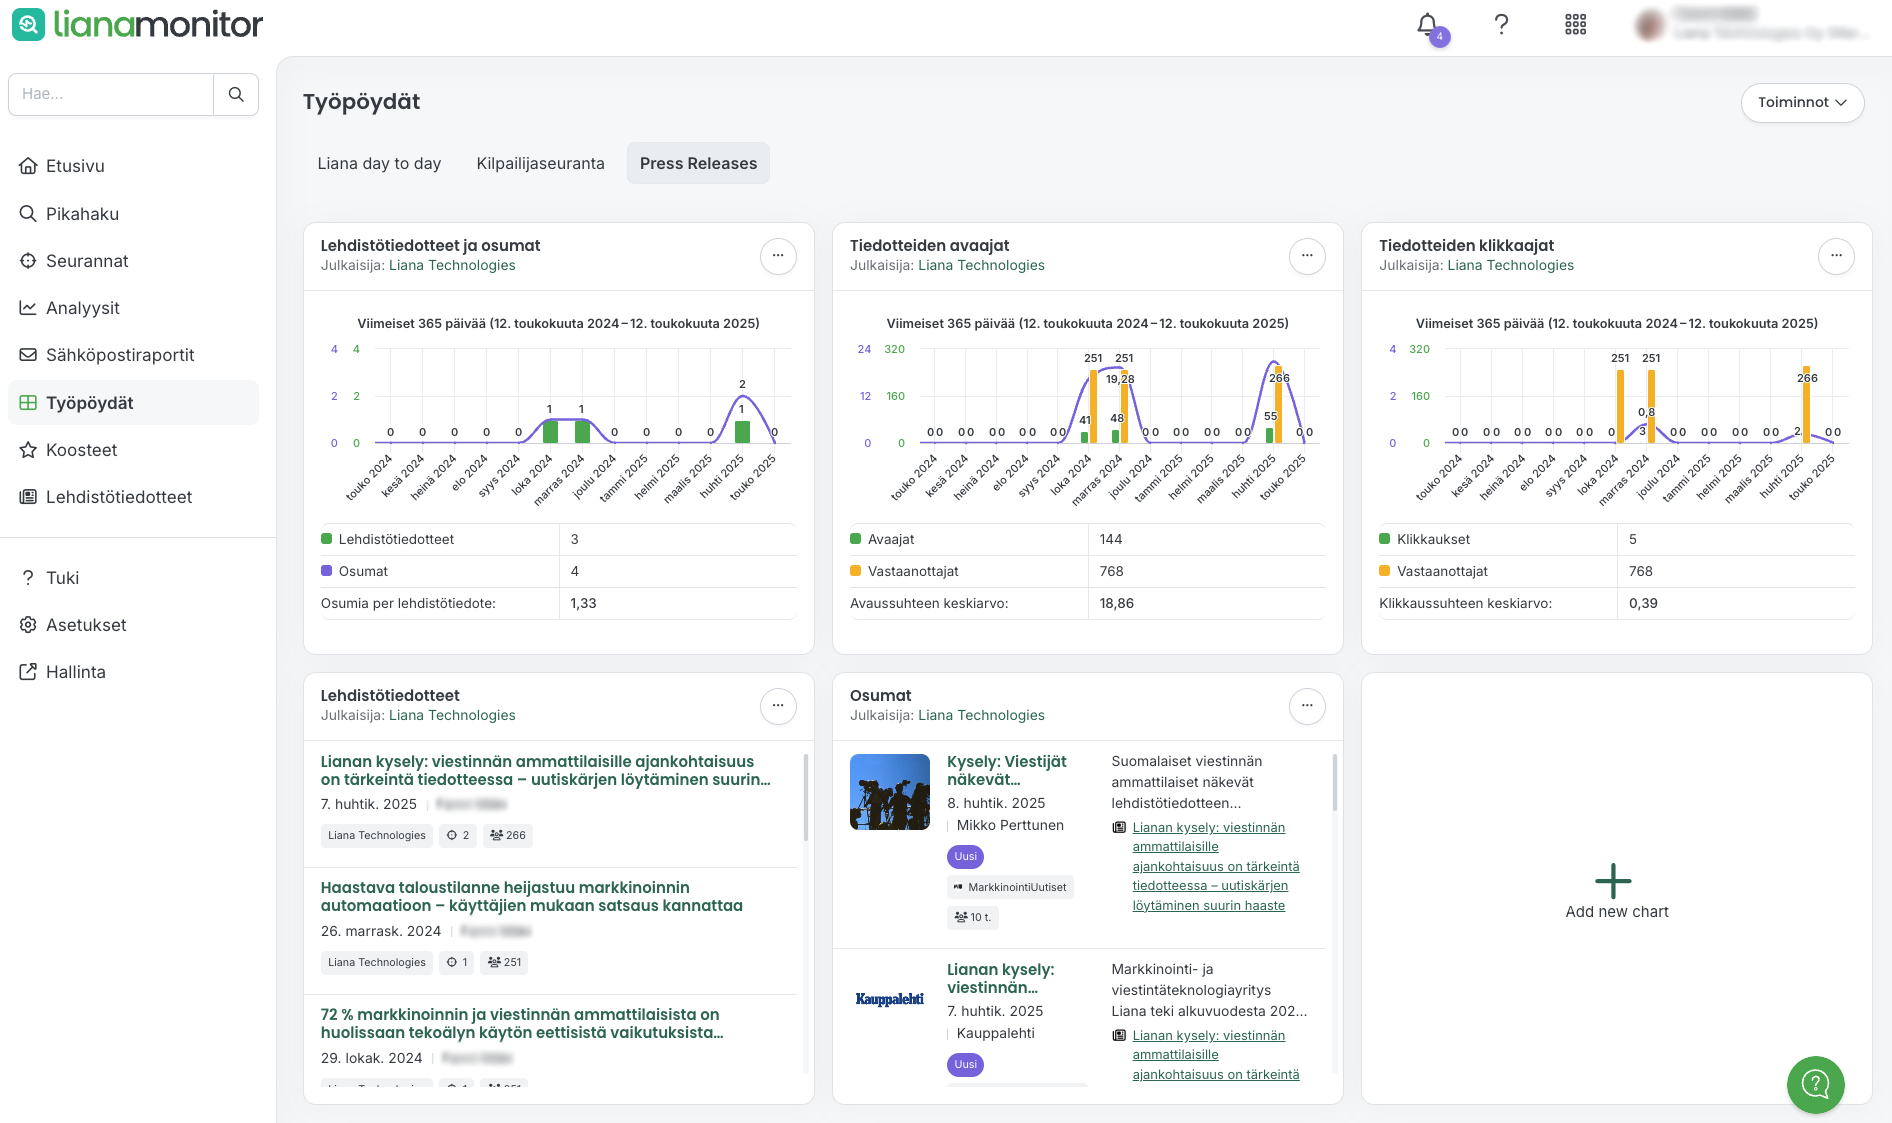Click the 'Add new chart' label
1892x1123 pixels.
(1617, 912)
